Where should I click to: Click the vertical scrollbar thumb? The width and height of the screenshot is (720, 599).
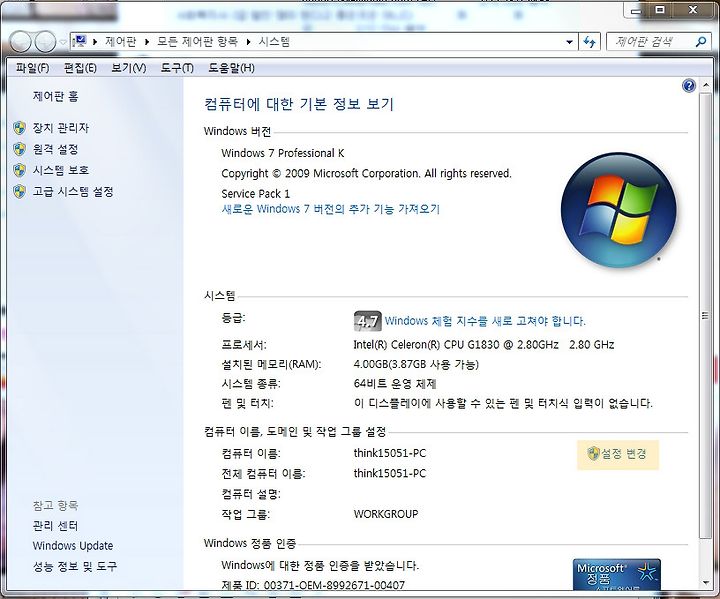point(705,315)
